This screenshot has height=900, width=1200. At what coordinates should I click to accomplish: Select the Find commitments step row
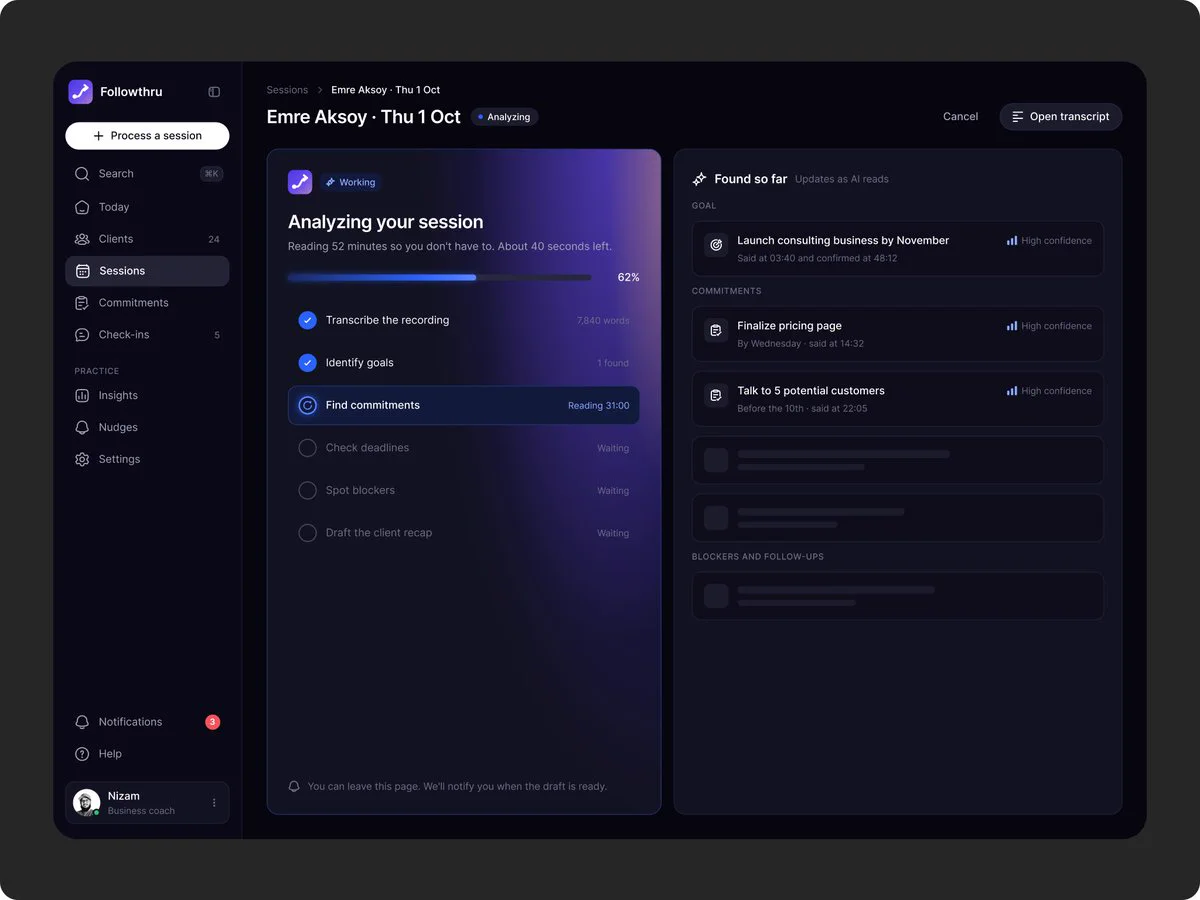click(464, 405)
